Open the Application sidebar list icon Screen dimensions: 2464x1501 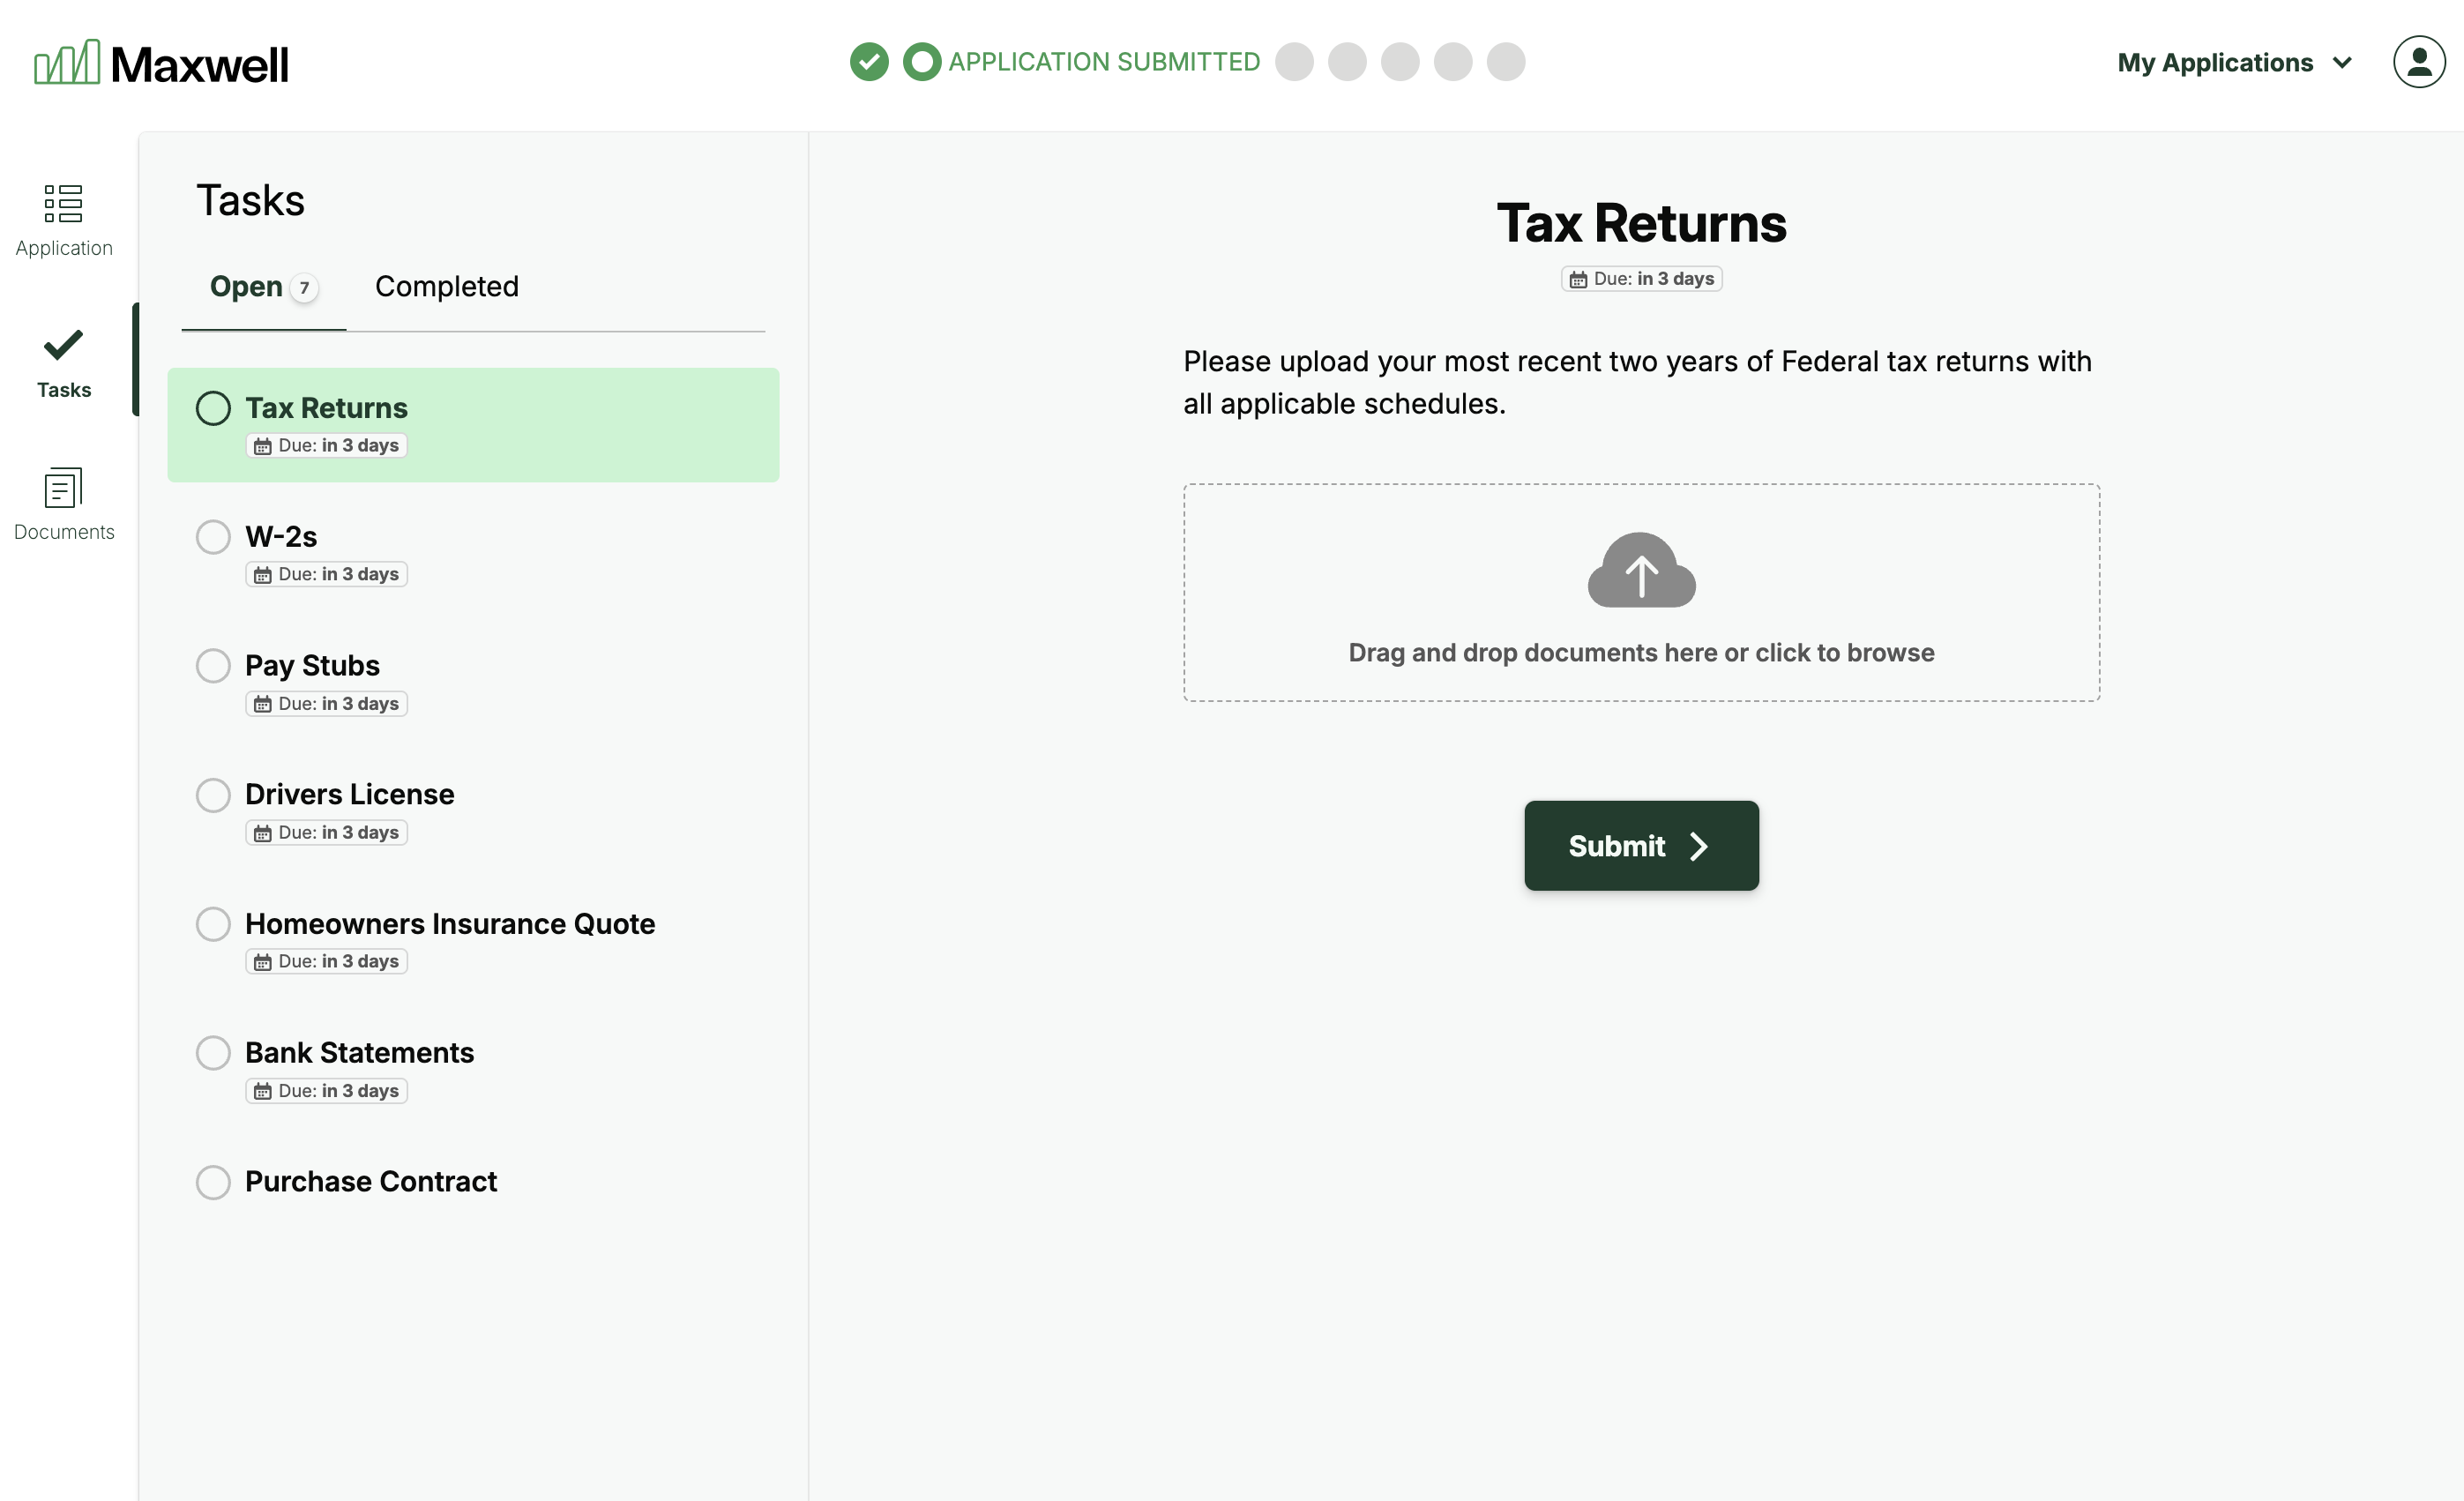click(63, 204)
